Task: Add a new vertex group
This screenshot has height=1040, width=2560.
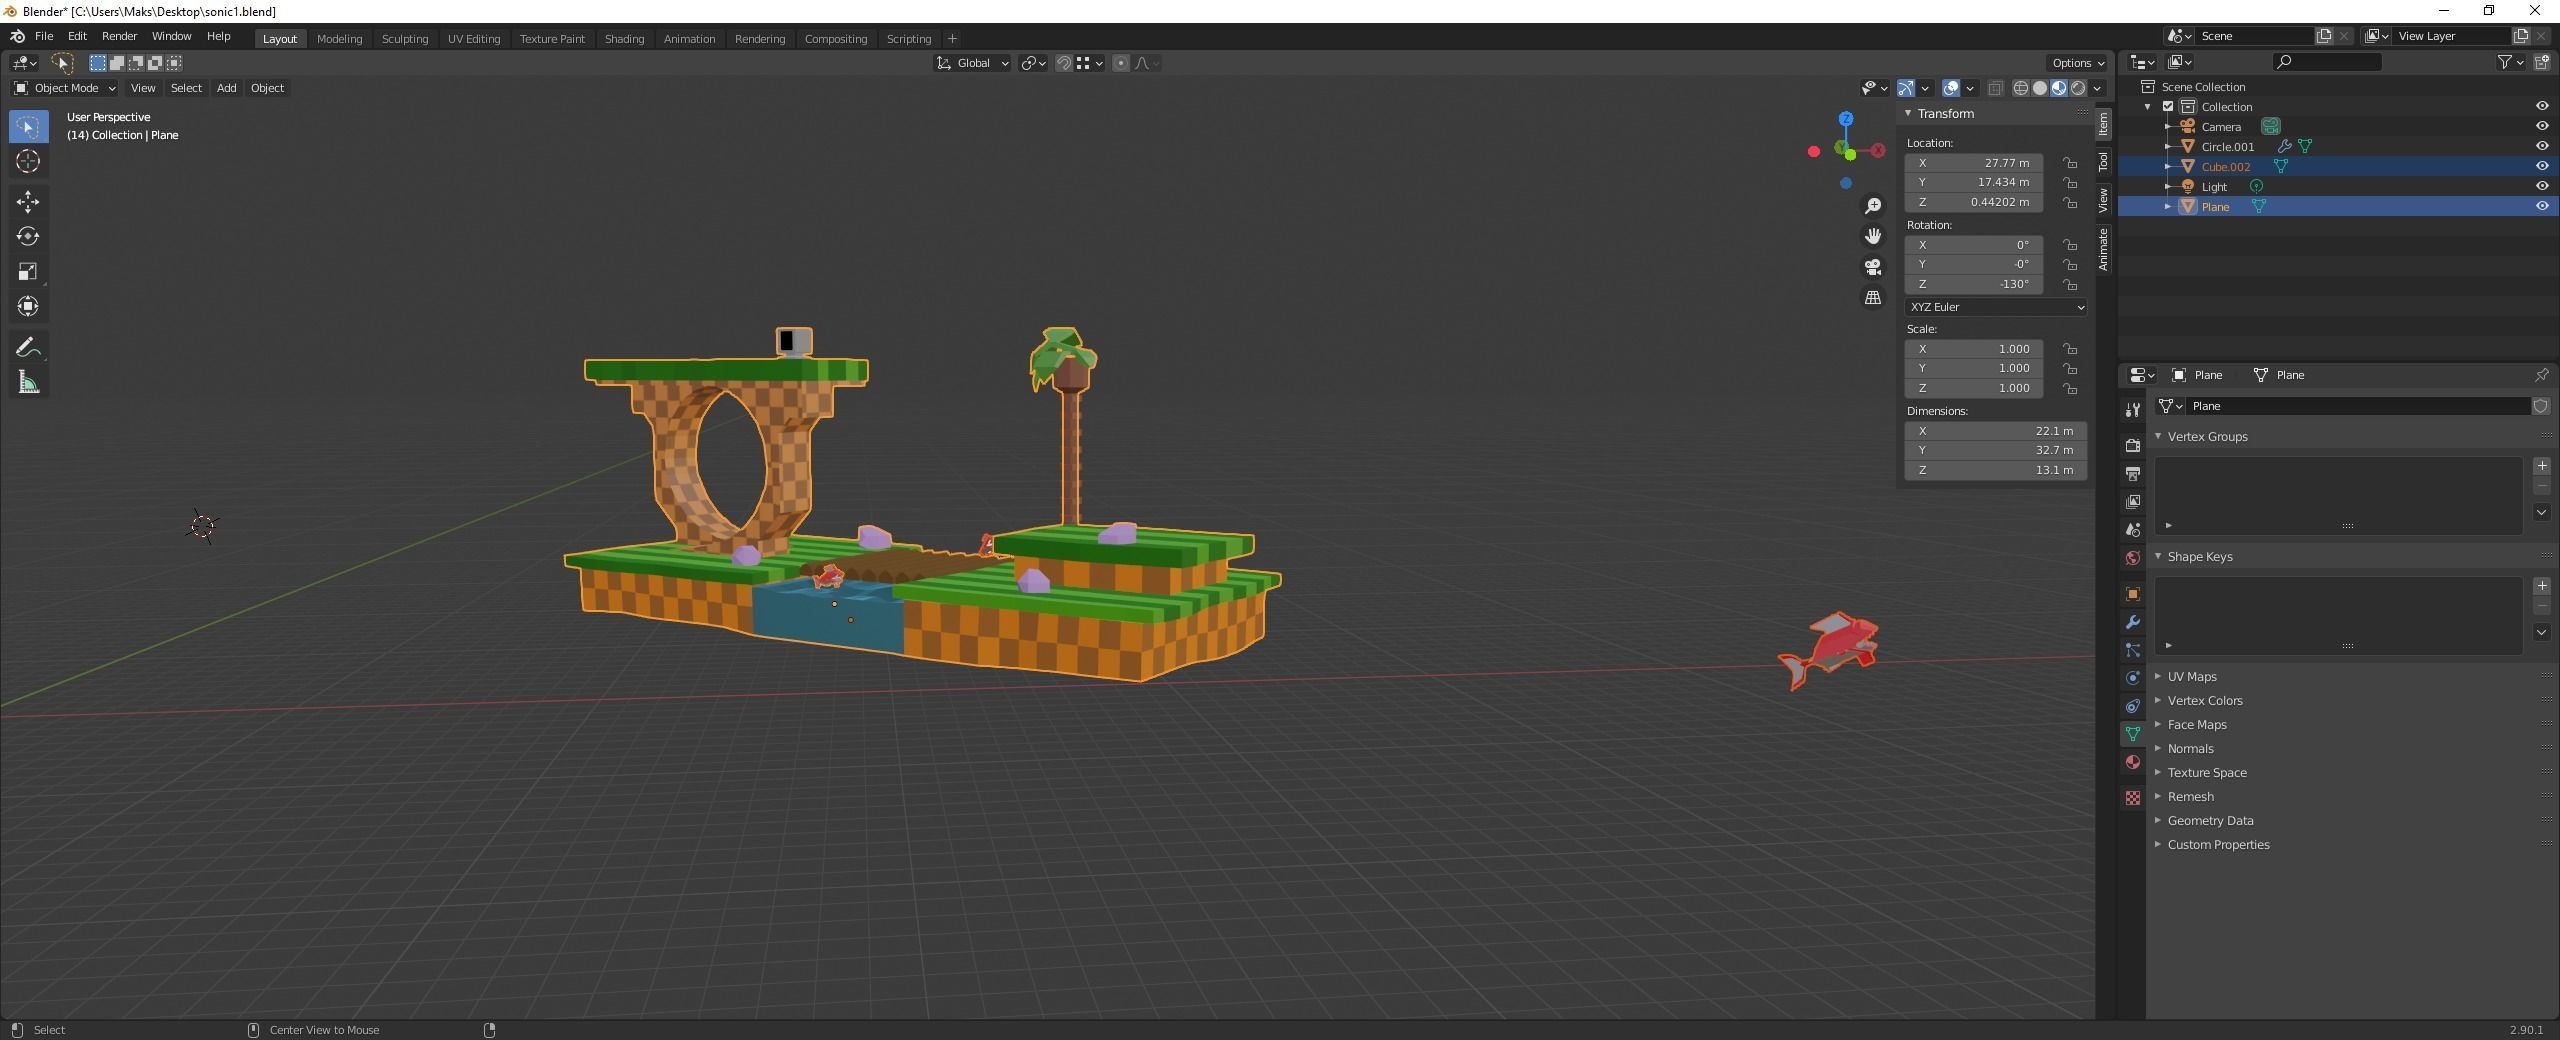Action: 2541,466
